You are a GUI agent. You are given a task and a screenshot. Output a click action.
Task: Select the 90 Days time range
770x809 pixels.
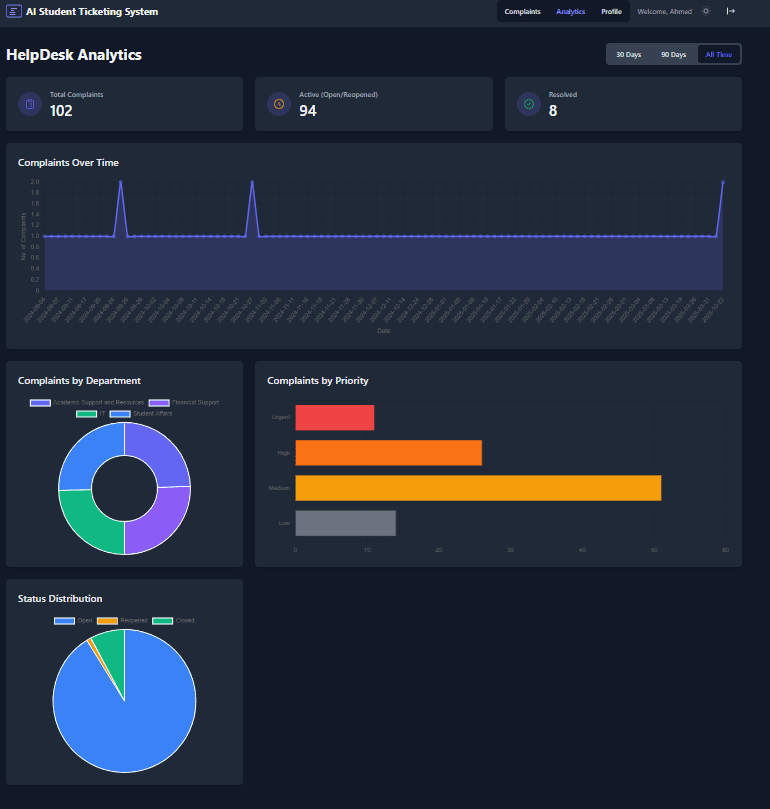pyautogui.click(x=673, y=54)
